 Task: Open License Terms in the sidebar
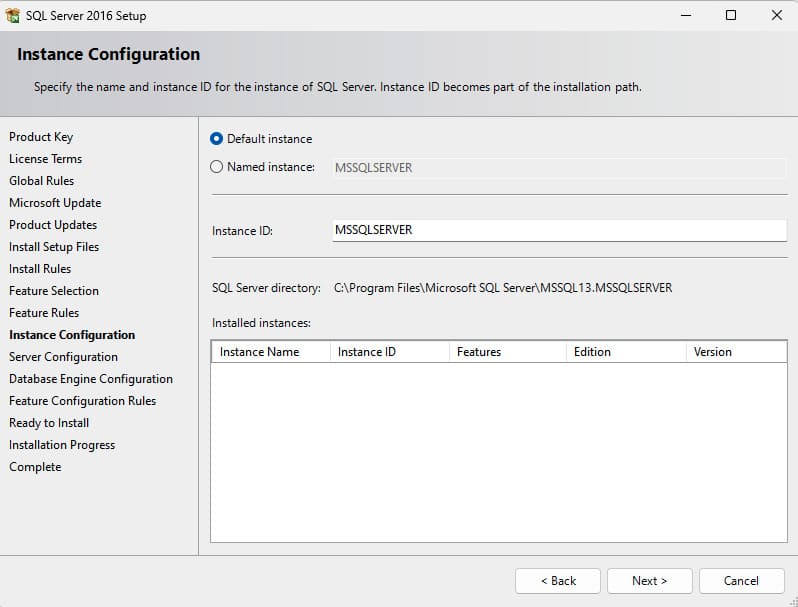pos(46,159)
